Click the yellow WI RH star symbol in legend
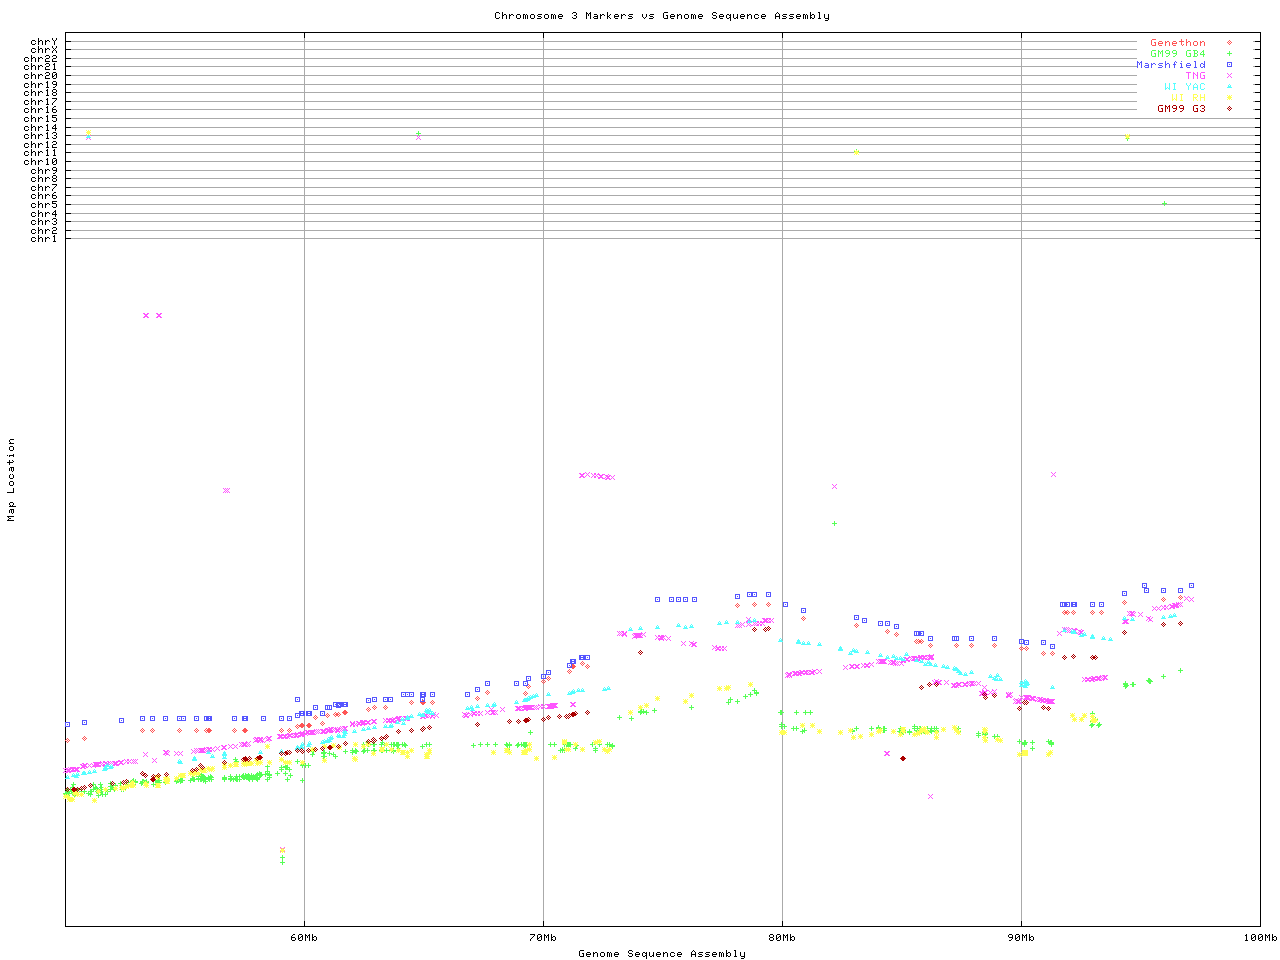The height and width of the screenshot is (960, 1280). click(x=1229, y=98)
